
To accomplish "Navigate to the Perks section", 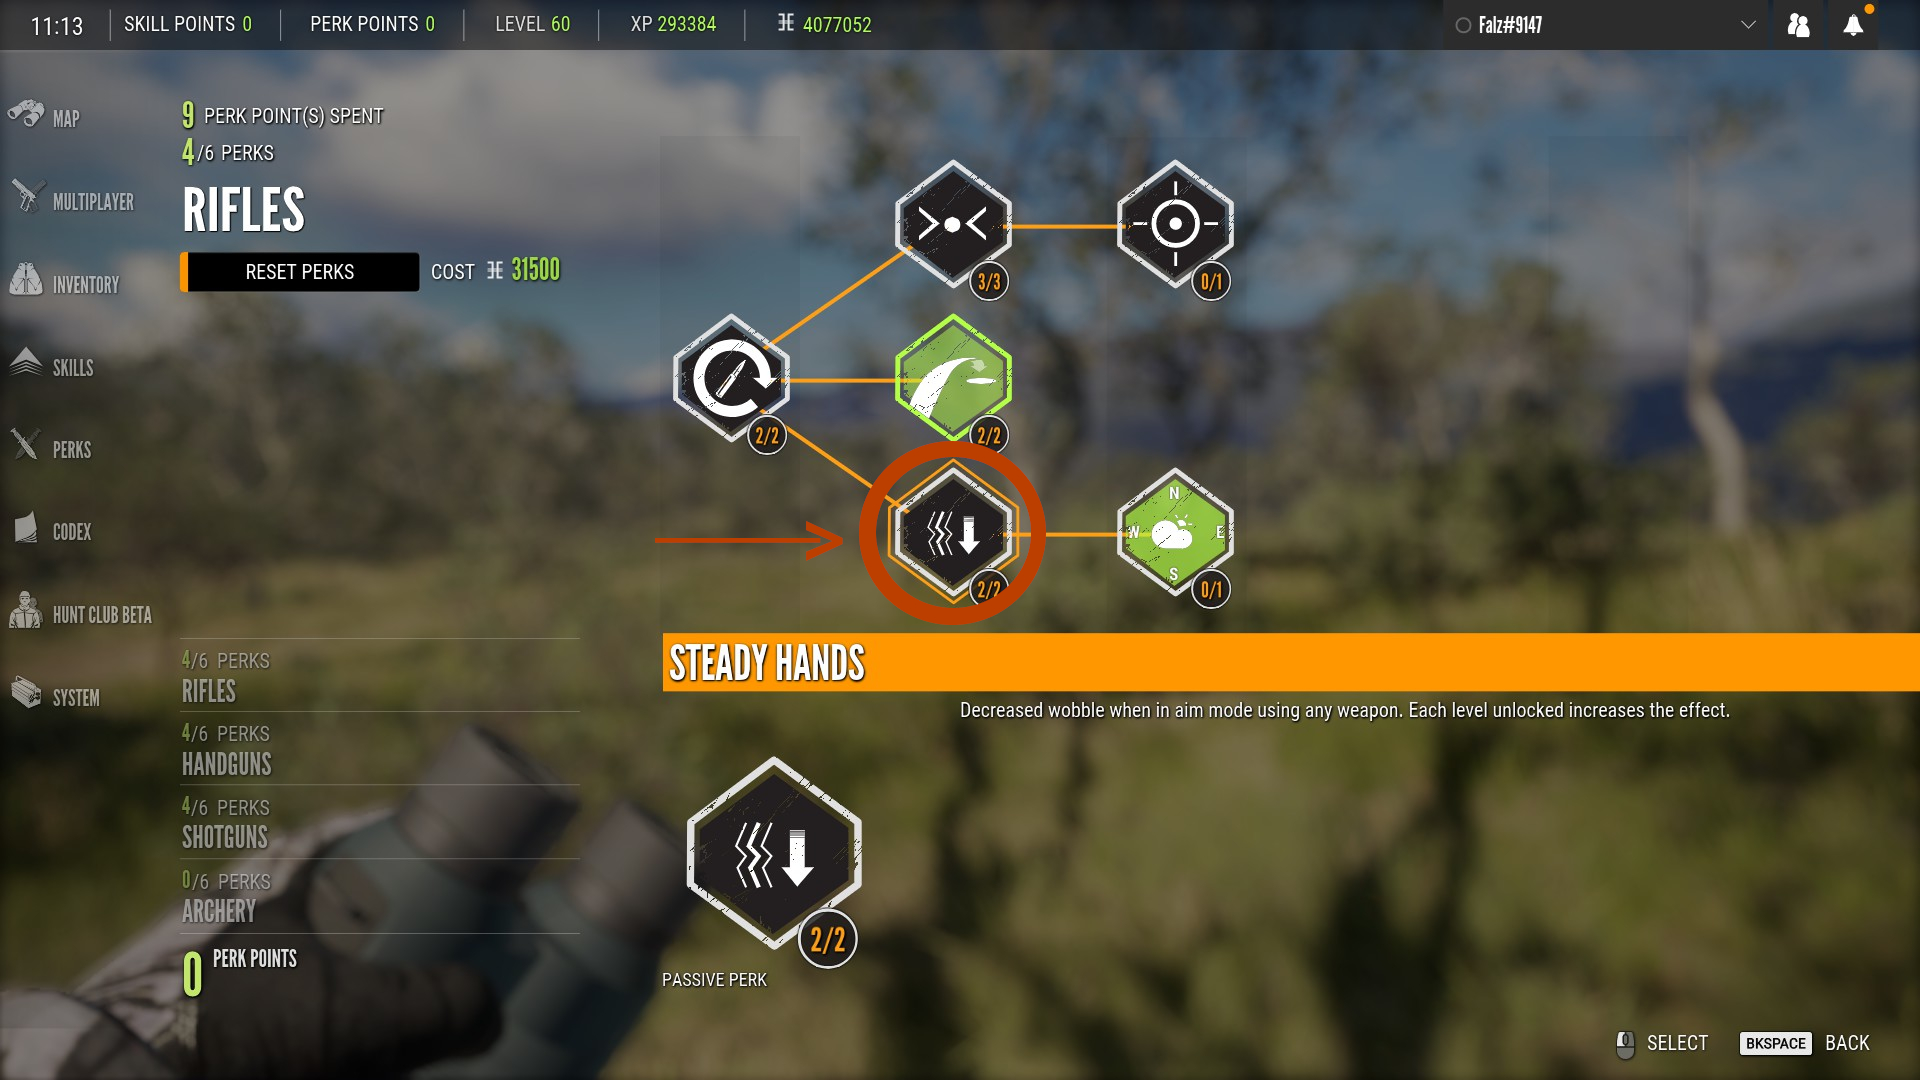I will click(x=71, y=448).
